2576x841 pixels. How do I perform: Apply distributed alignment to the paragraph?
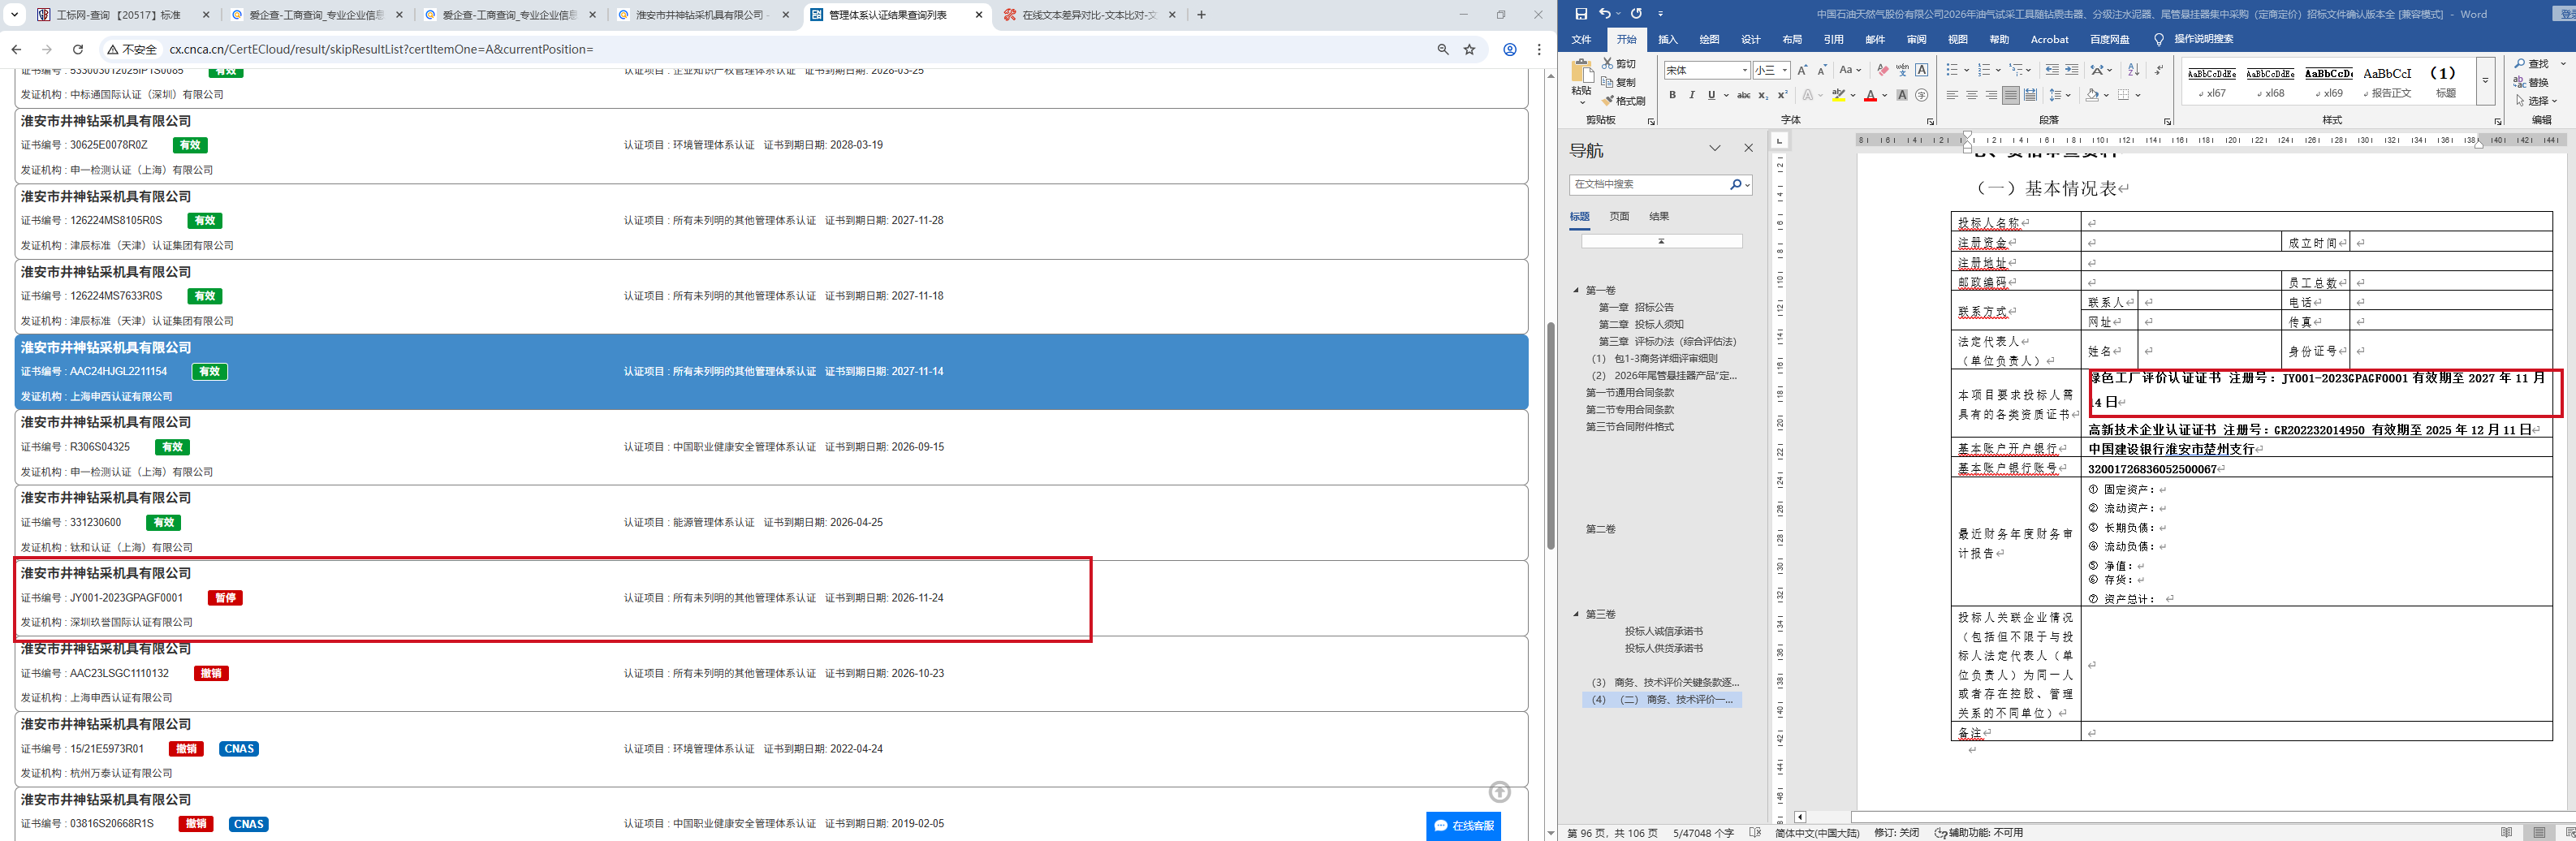tap(2030, 95)
